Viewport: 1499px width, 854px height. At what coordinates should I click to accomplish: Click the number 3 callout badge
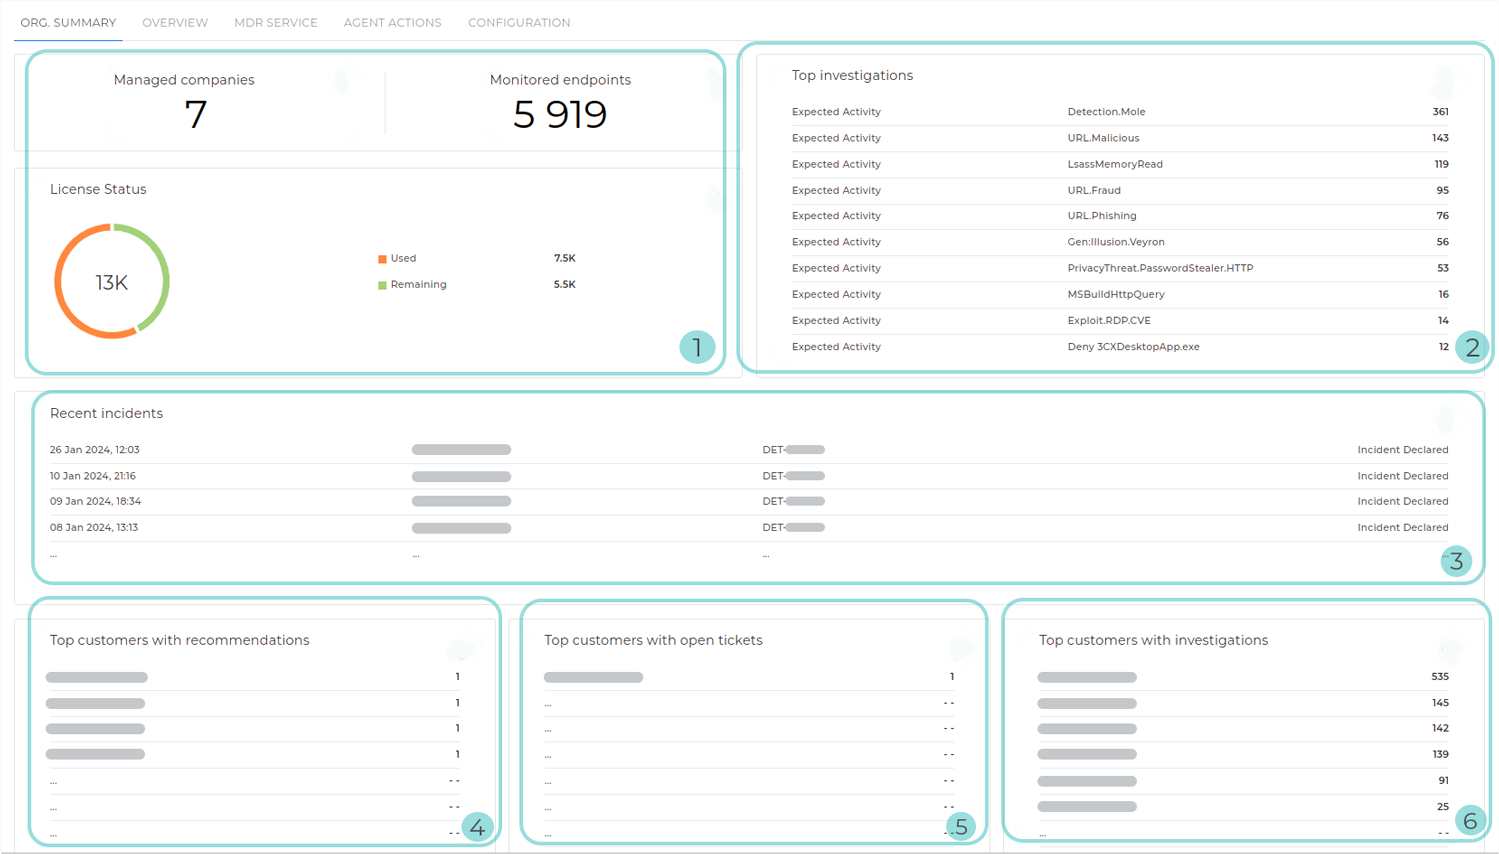click(x=1456, y=561)
